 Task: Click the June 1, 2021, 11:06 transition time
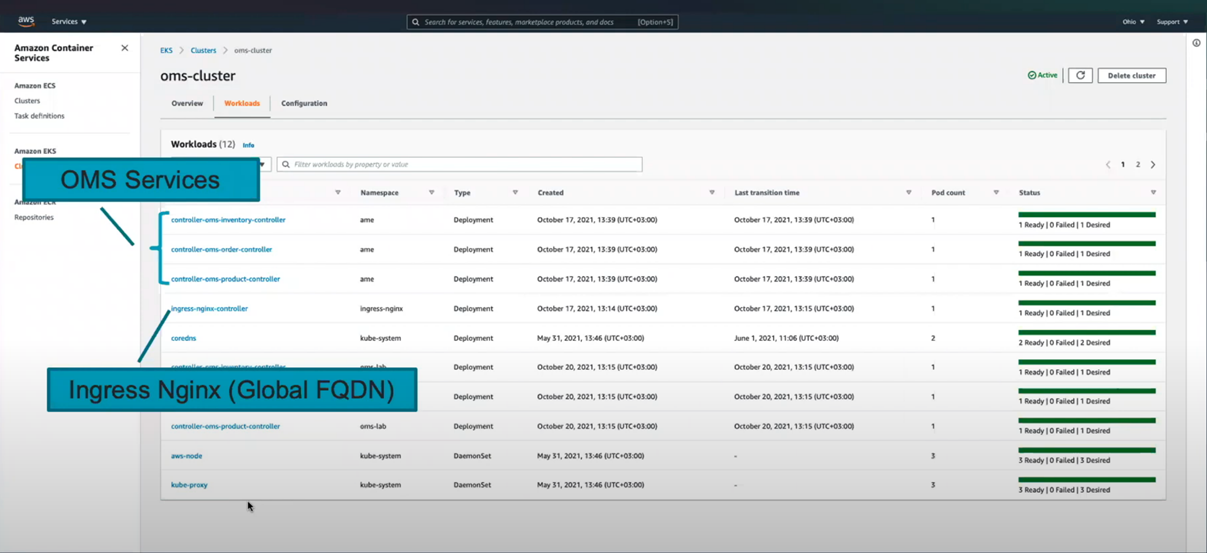pyautogui.click(x=786, y=338)
